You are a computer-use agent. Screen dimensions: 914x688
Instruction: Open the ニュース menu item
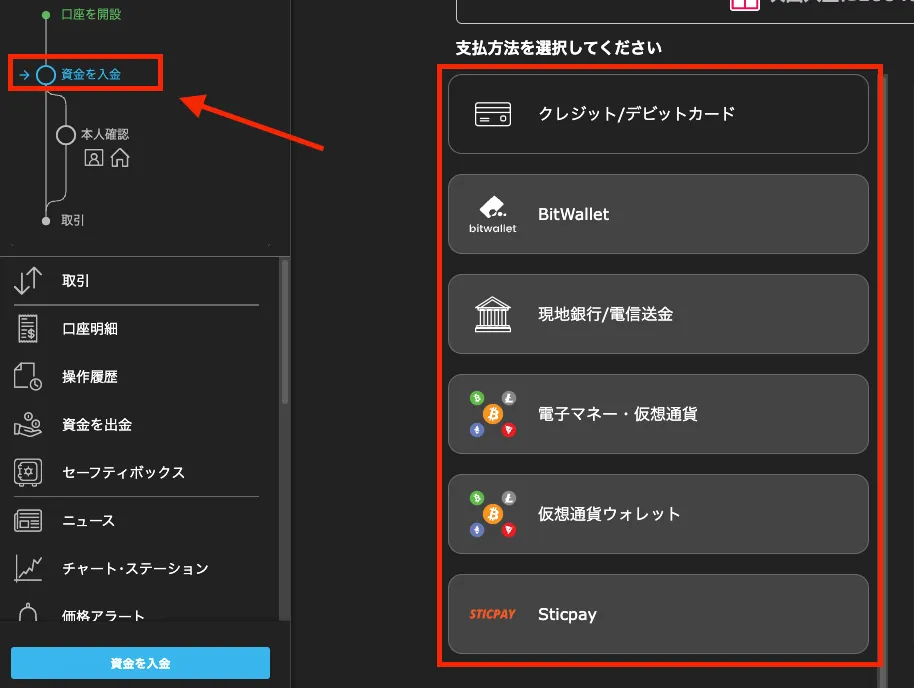click(x=29, y=520)
